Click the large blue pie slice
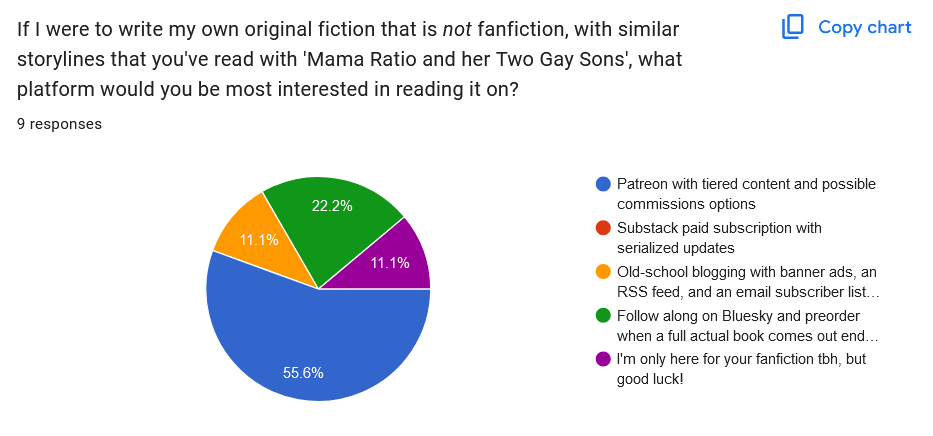Screen dimensions: 933x436 (300, 340)
